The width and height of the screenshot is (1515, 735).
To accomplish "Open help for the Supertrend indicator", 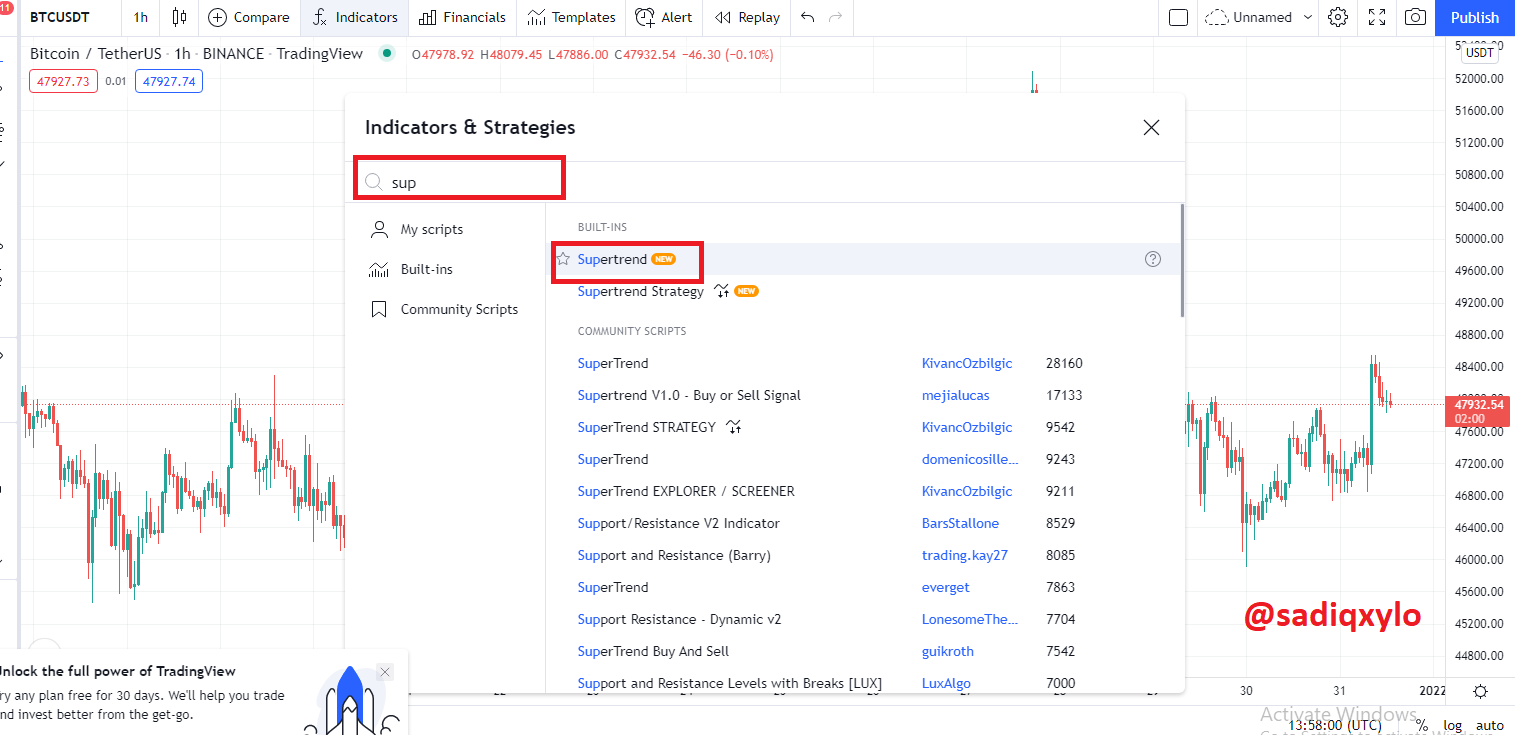I will pos(1153,259).
